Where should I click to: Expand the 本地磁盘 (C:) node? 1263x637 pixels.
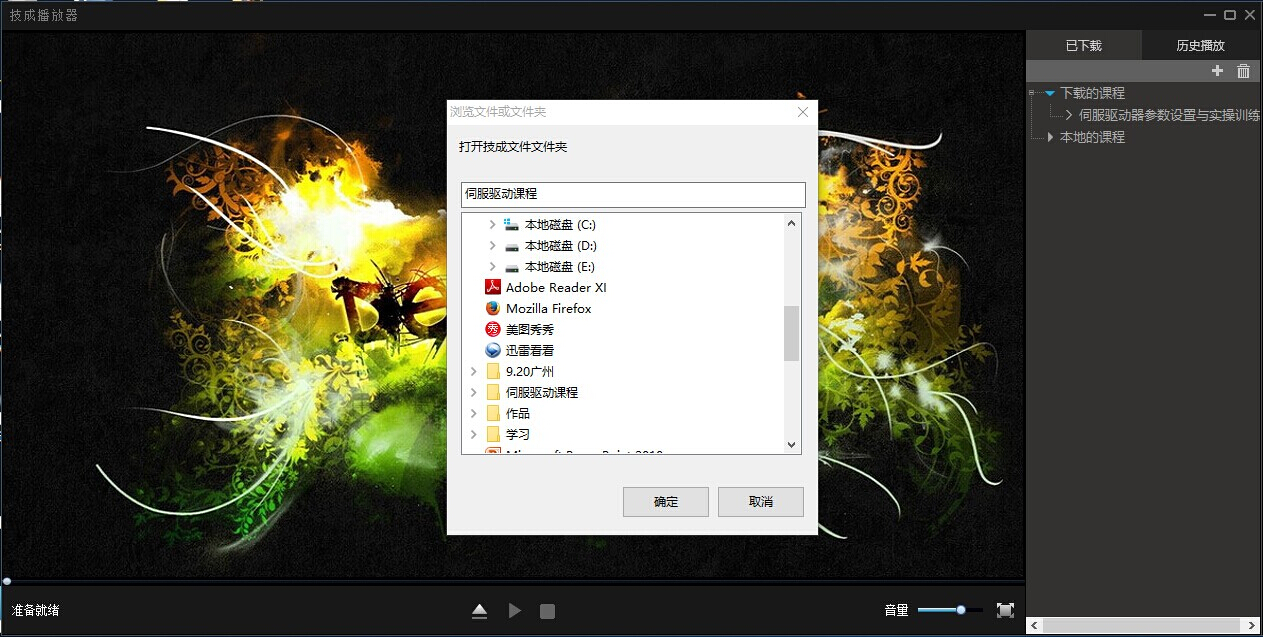[492, 225]
